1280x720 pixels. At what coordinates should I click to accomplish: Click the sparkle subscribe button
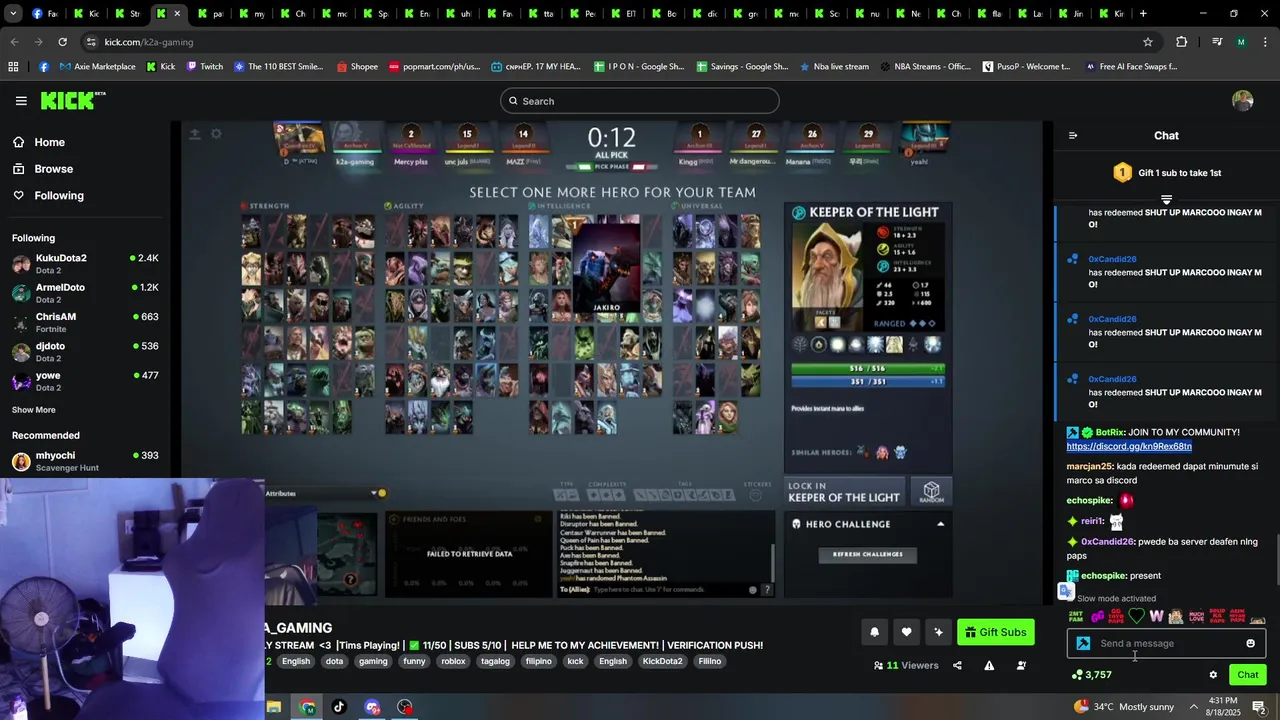(938, 632)
